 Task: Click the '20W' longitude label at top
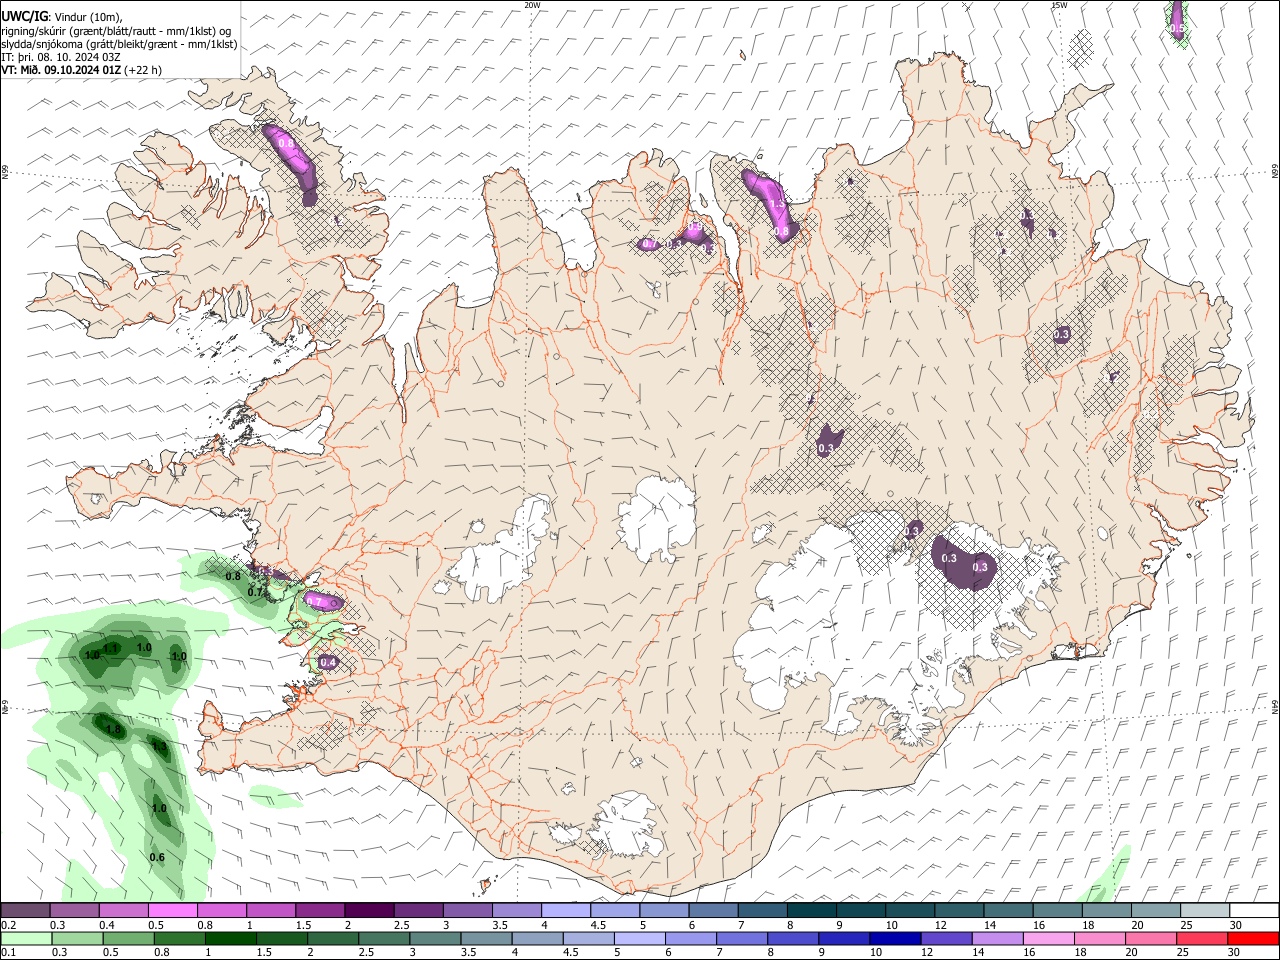[x=532, y=5]
